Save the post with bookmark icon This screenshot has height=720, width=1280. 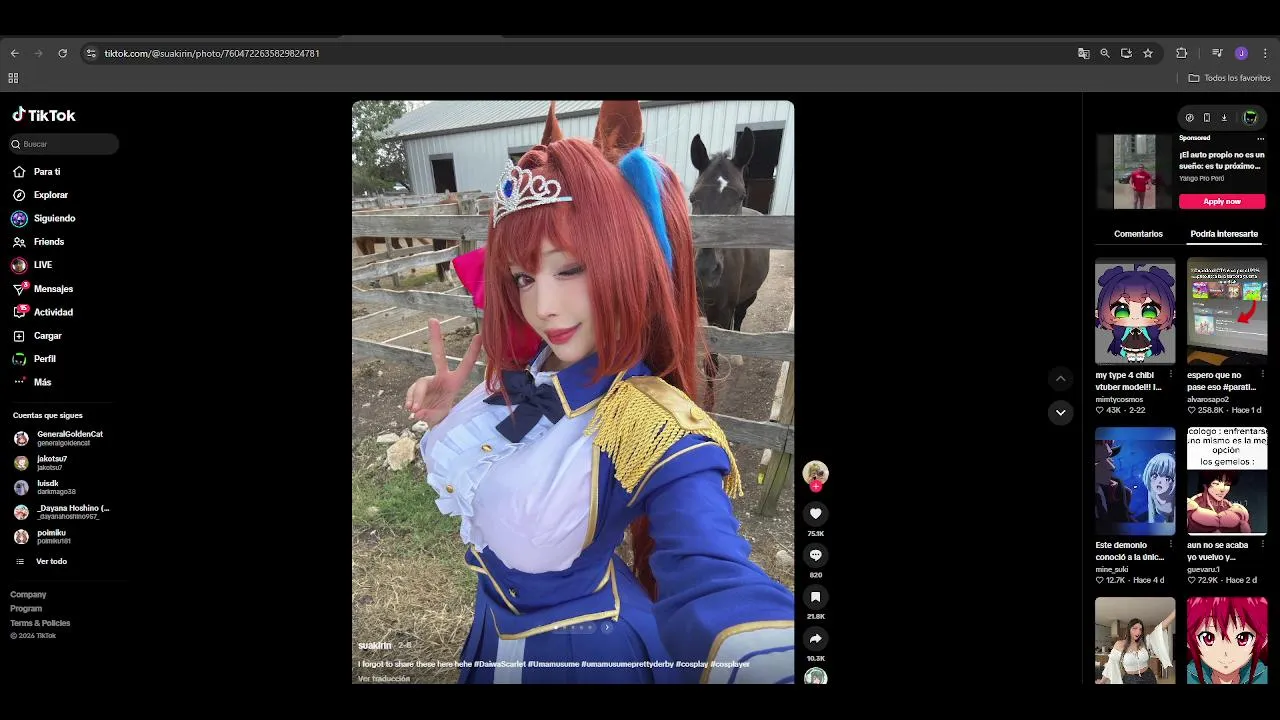tap(815, 597)
